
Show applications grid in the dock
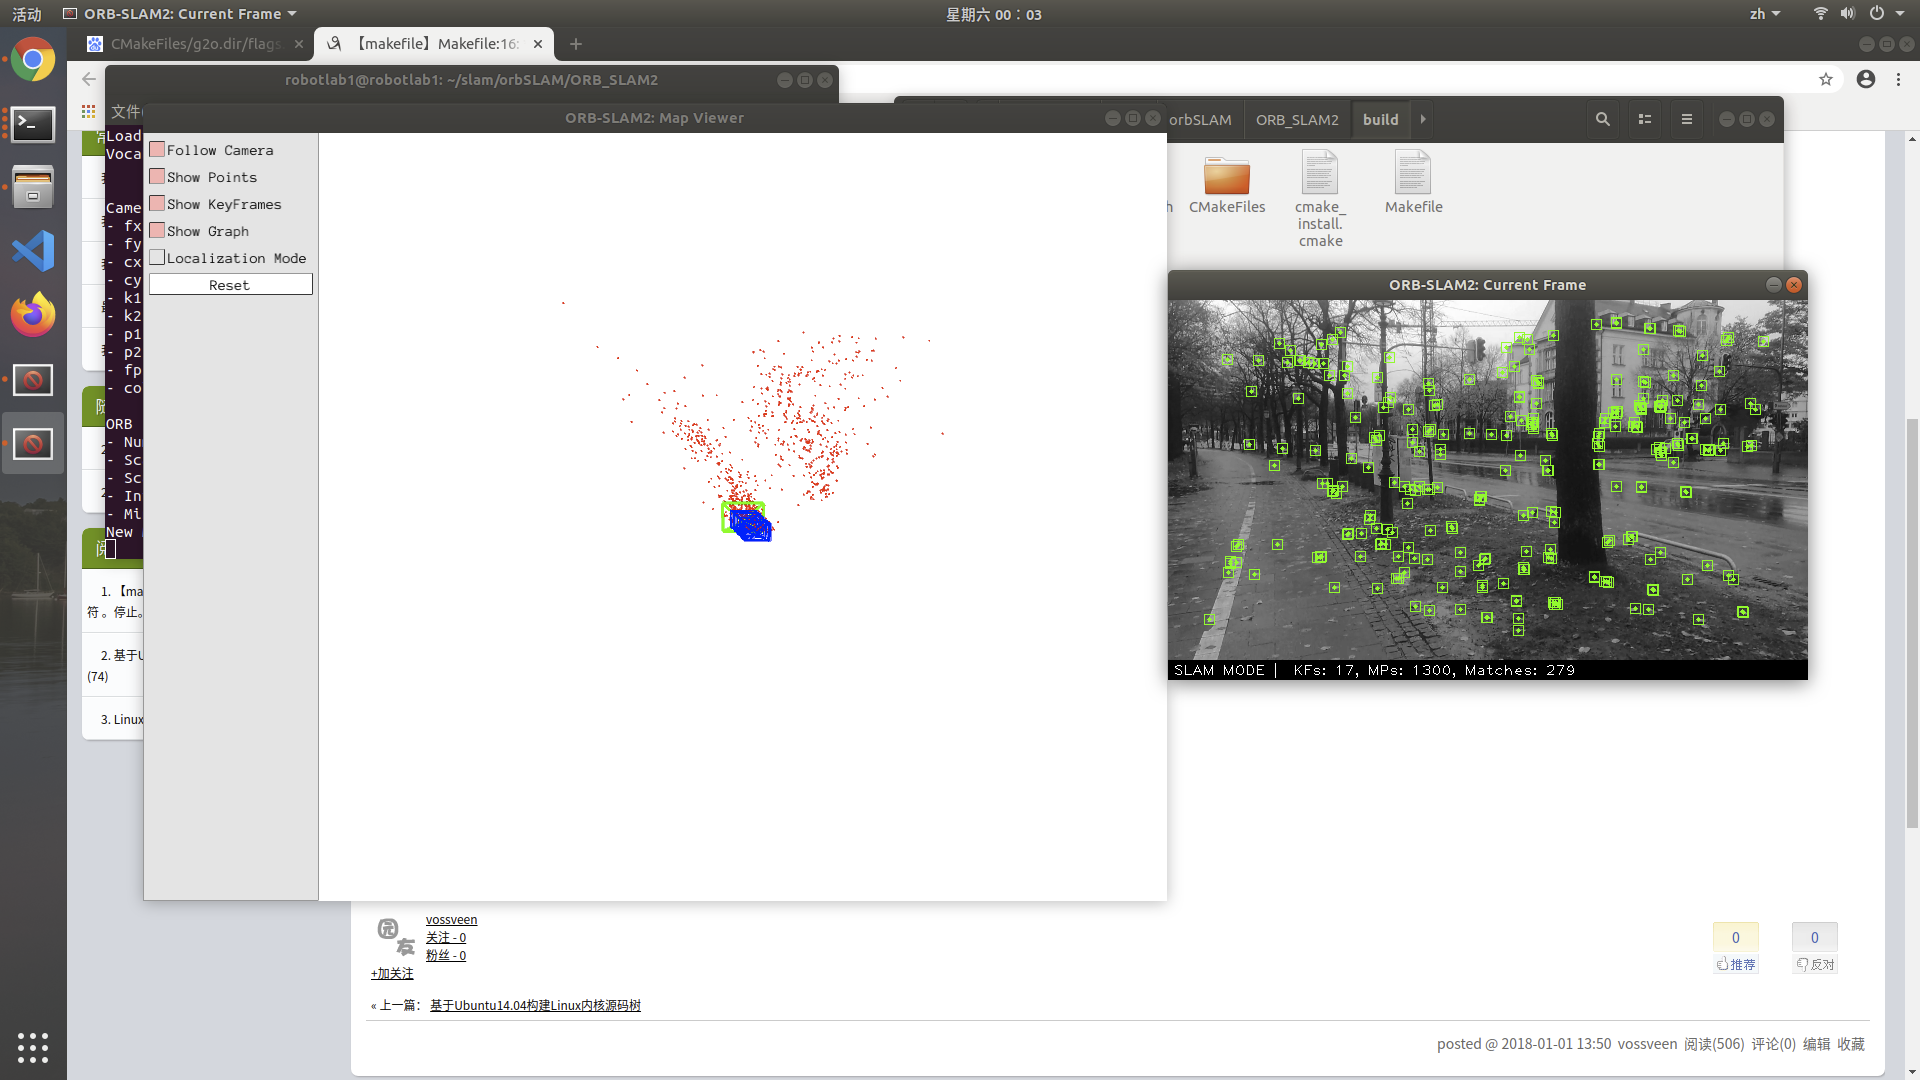(33, 1047)
